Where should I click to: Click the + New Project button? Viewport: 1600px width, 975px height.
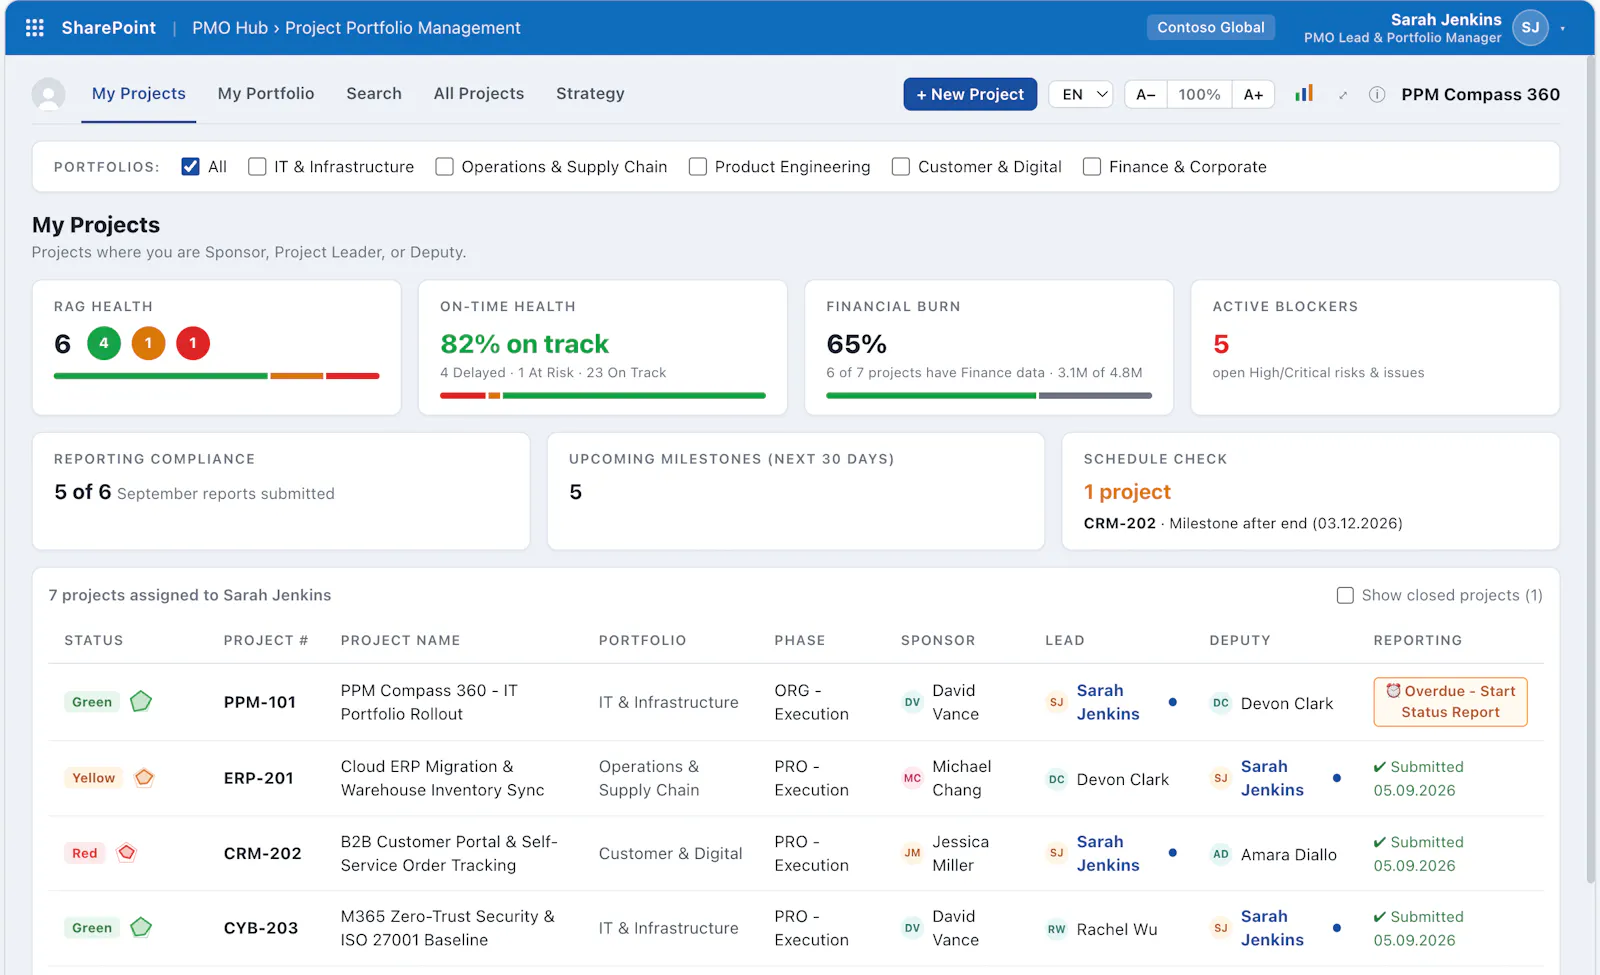pos(970,94)
